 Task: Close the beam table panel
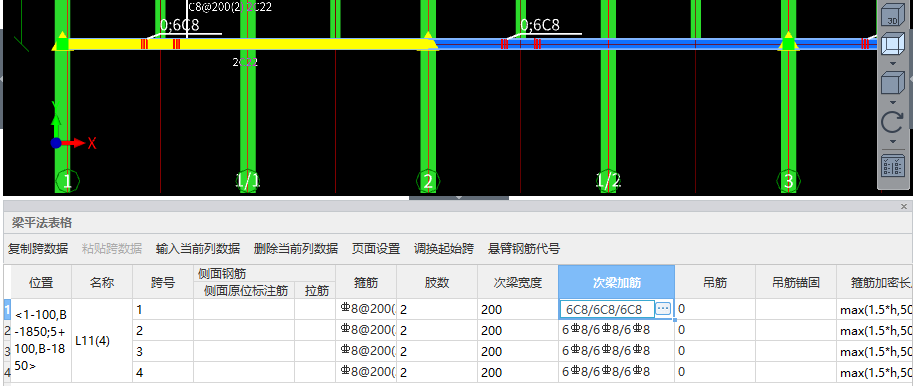click(x=904, y=207)
